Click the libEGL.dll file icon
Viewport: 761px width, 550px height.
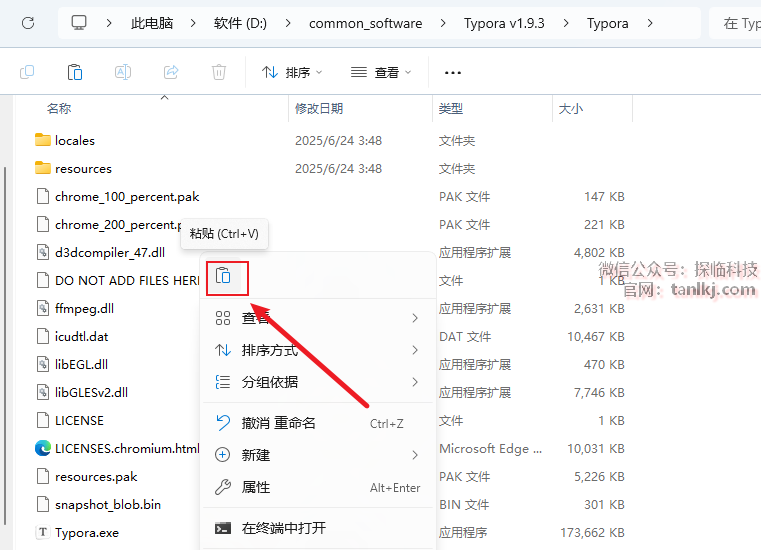pos(43,364)
